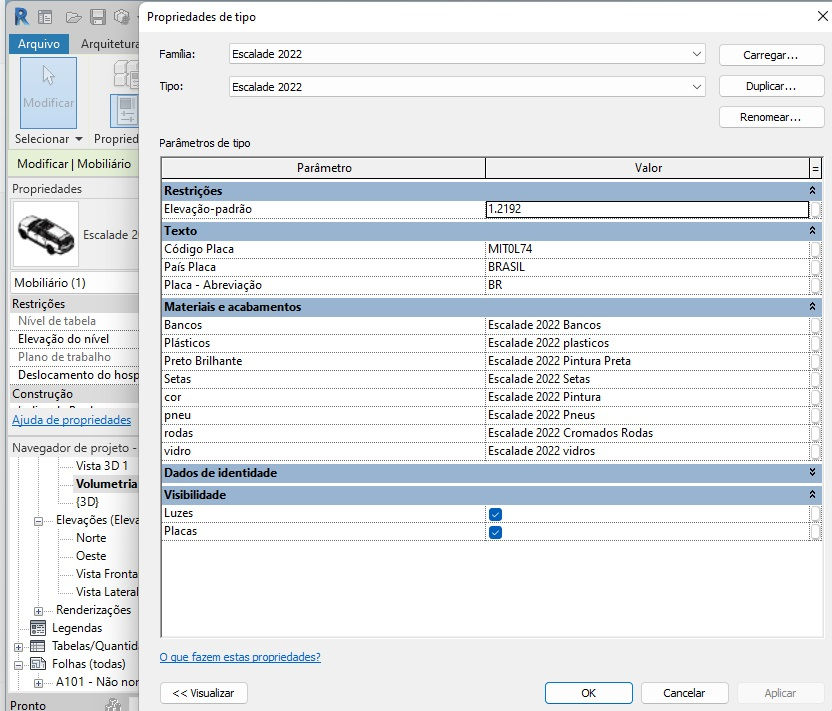This screenshot has height=711, width=832.
Task: Click the highlighted Propriedades palette icon
Action: click(125, 110)
